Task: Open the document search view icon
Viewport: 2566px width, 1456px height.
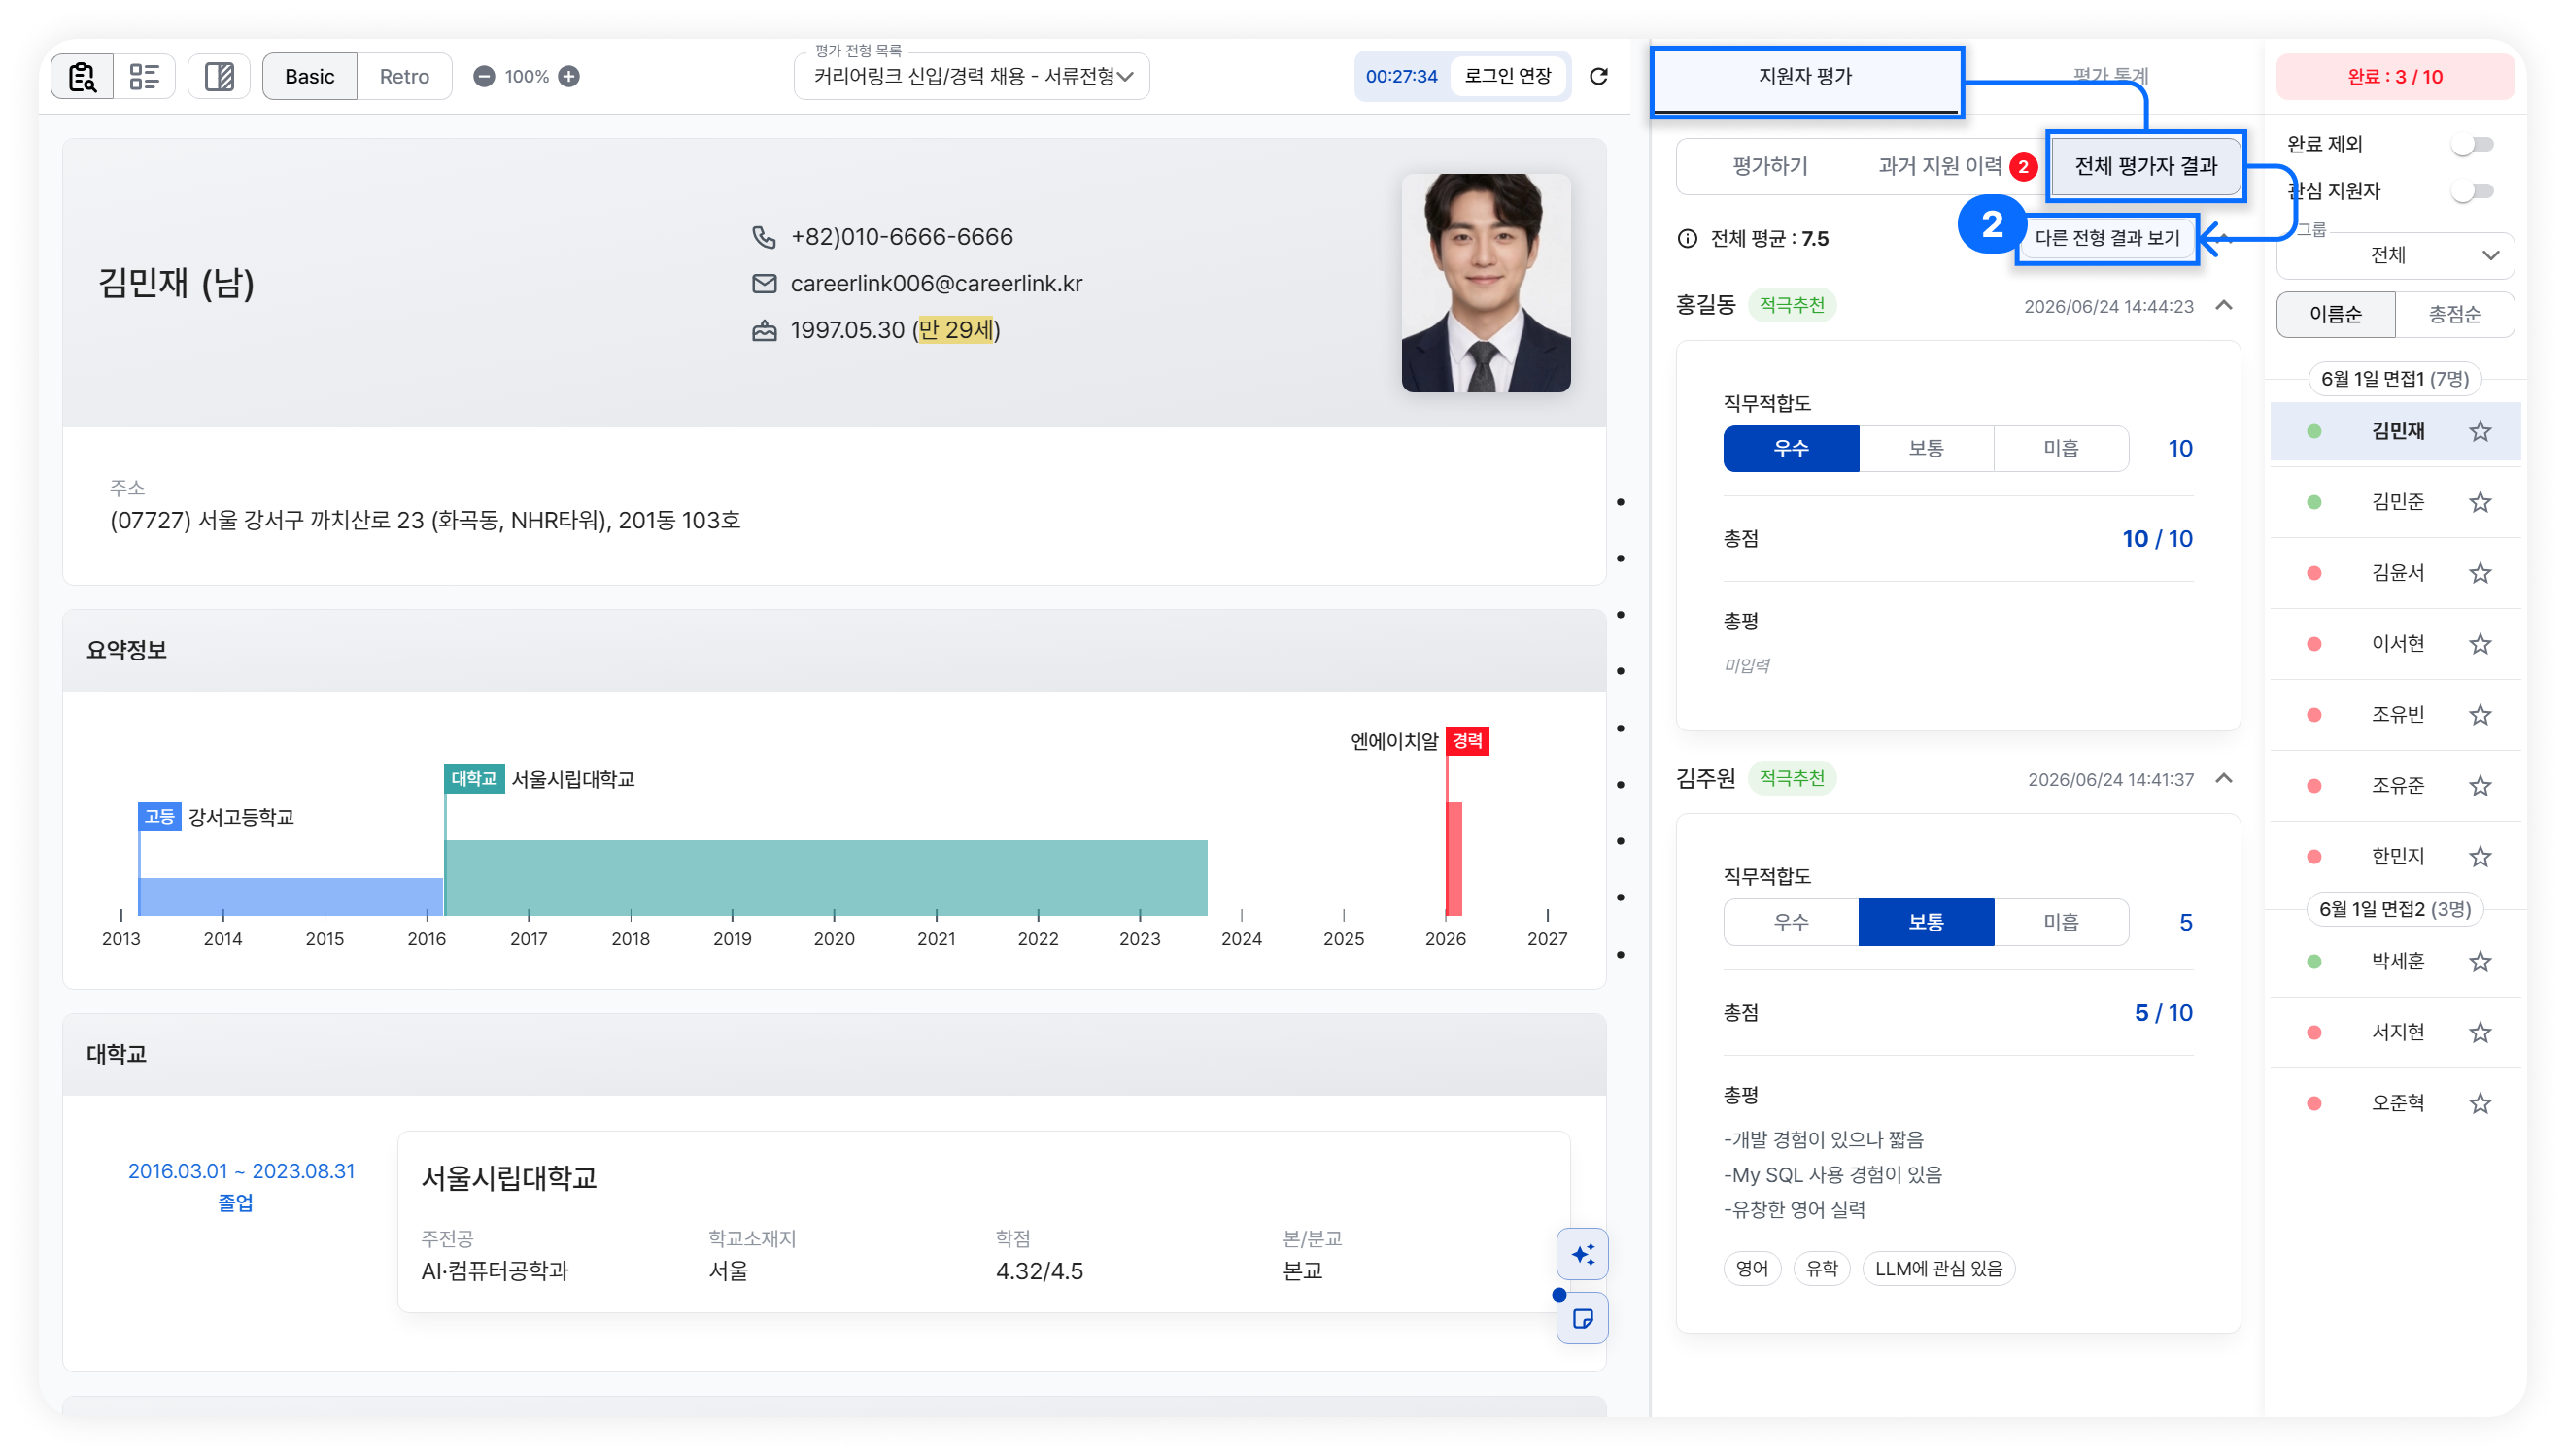Action: 82,76
